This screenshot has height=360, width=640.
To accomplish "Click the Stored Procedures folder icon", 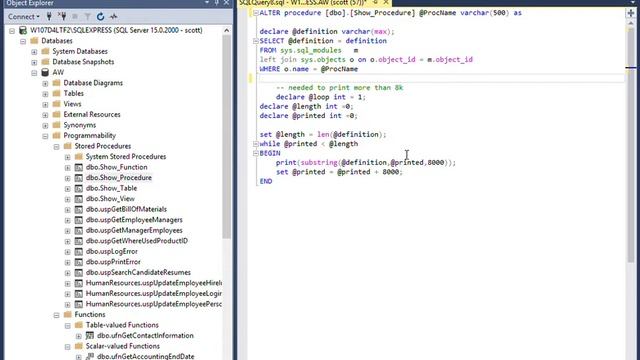I will [x=67, y=146].
